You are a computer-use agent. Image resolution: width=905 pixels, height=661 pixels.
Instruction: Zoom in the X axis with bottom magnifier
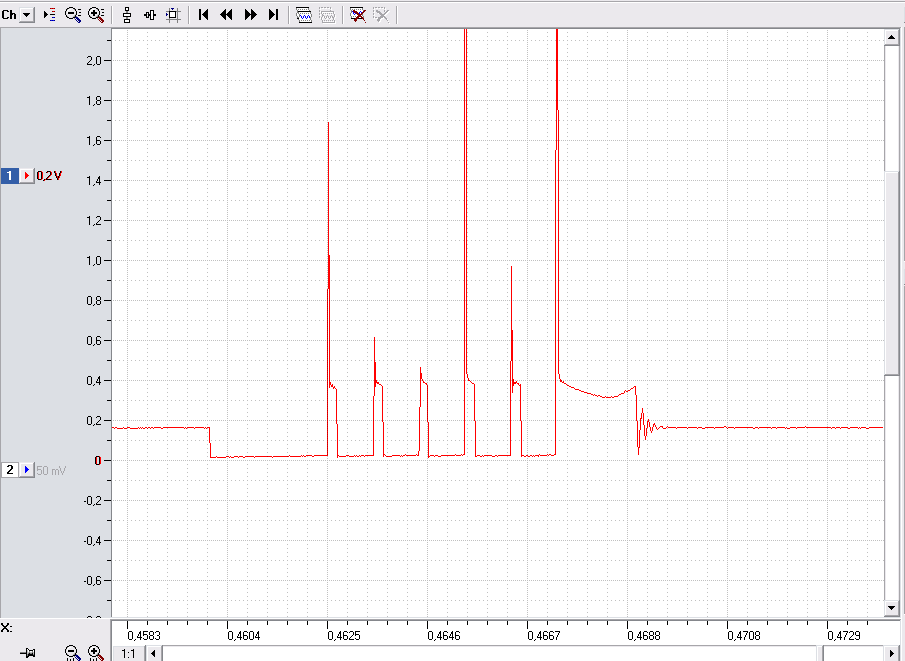click(x=96, y=653)
